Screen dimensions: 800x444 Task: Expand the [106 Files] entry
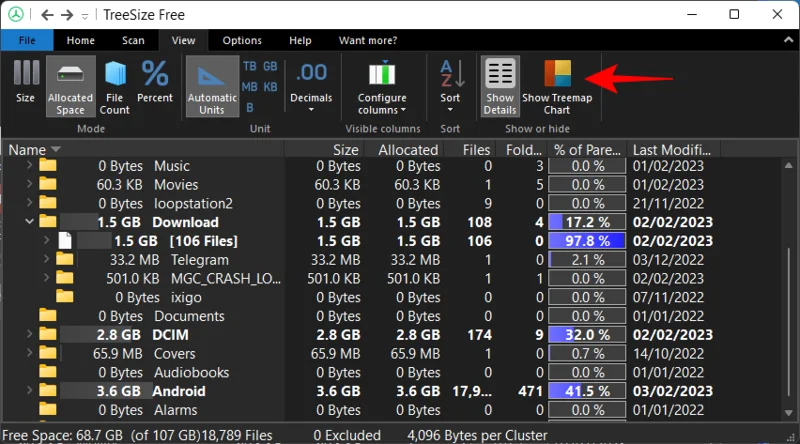[46, 240]
